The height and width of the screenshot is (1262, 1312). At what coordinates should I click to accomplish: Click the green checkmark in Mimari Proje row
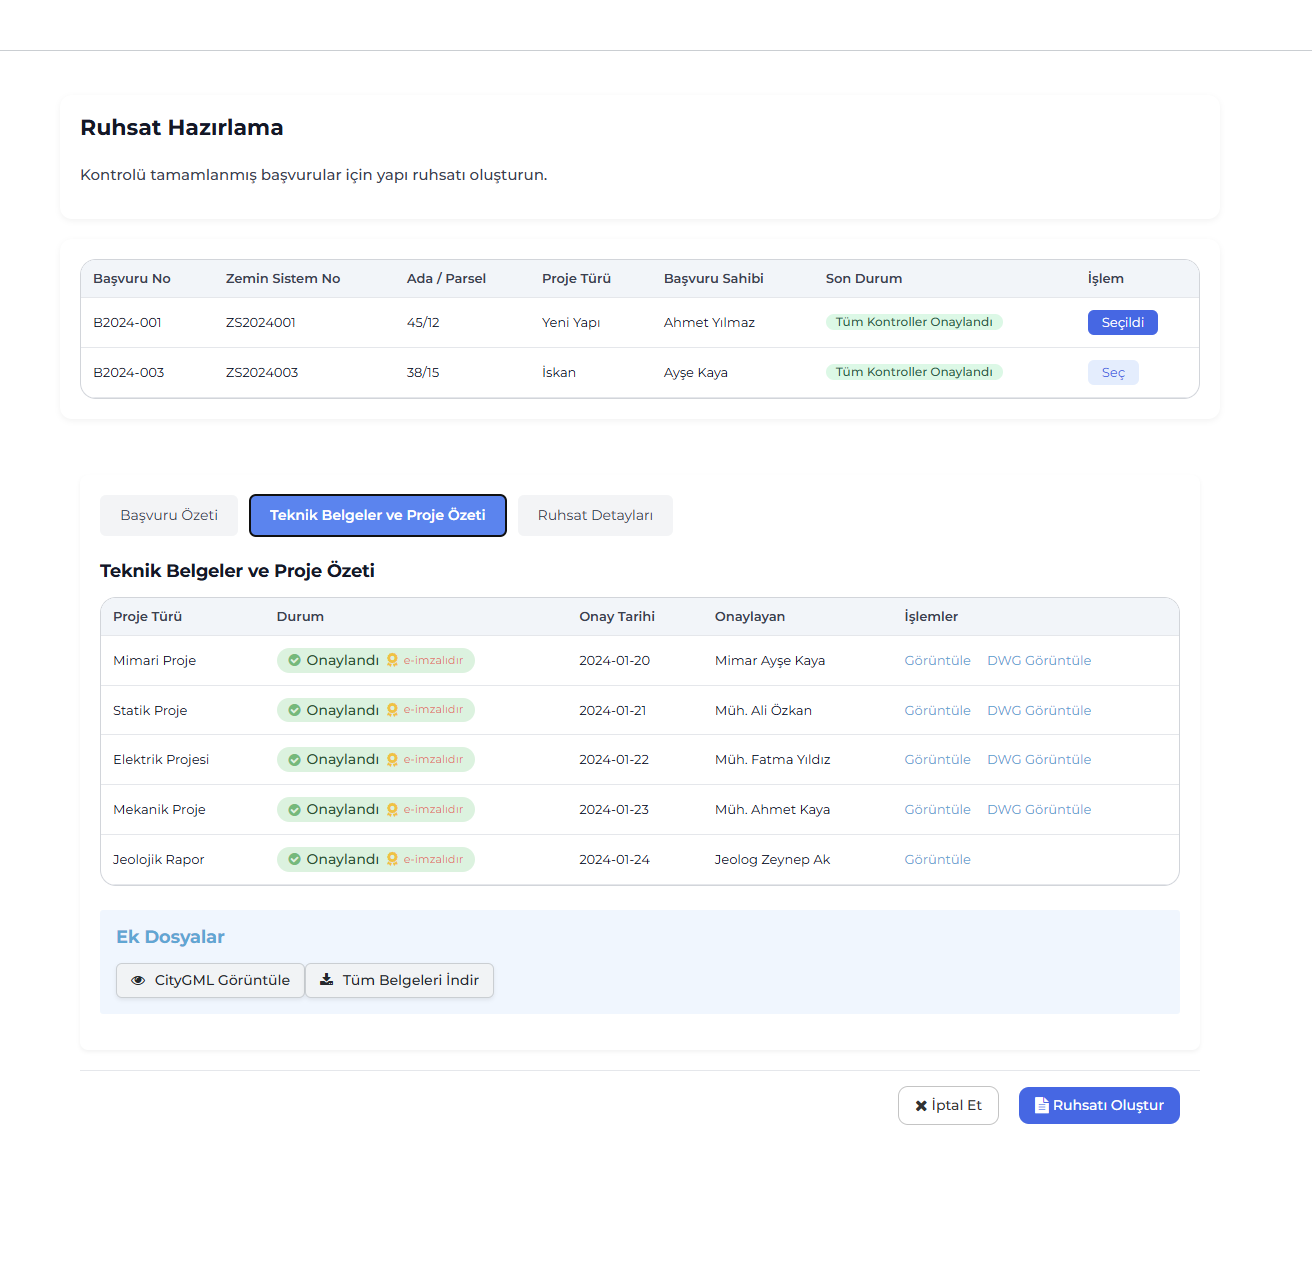pyautogui.click(x=295, y=661)
